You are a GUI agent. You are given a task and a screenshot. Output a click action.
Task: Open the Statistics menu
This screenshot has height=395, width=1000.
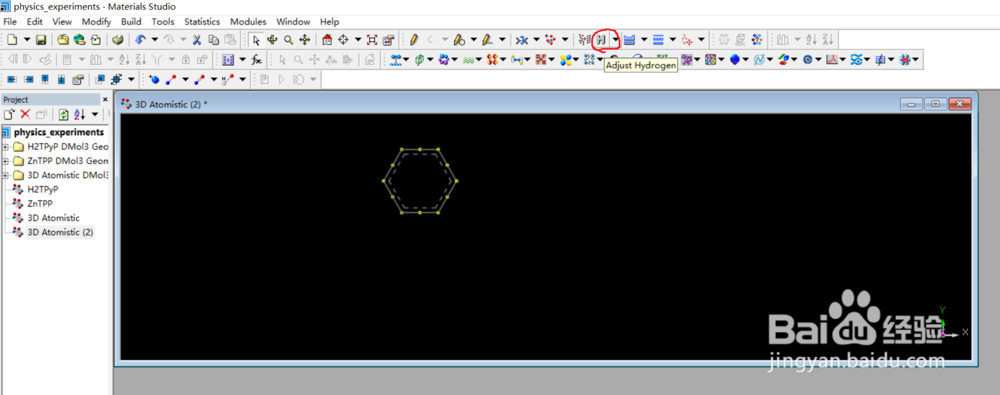[202, 22]
